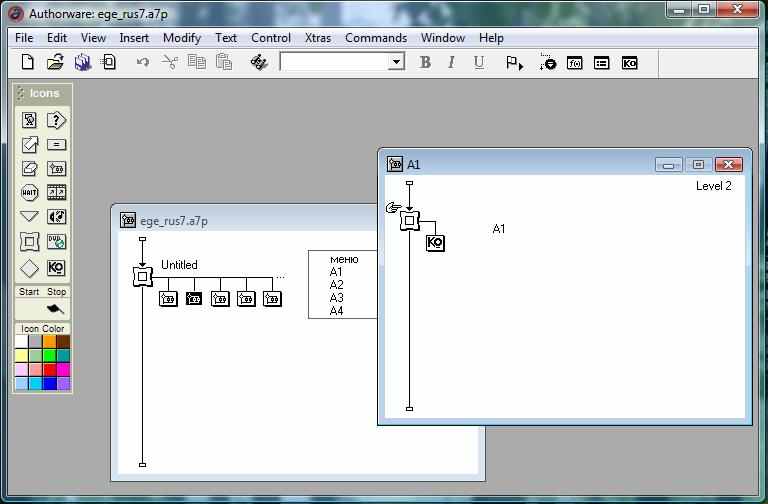Open the Control Panel toolbar icon
The width and height of the screenshot is (768, 504).
click(x=548, y=62)
